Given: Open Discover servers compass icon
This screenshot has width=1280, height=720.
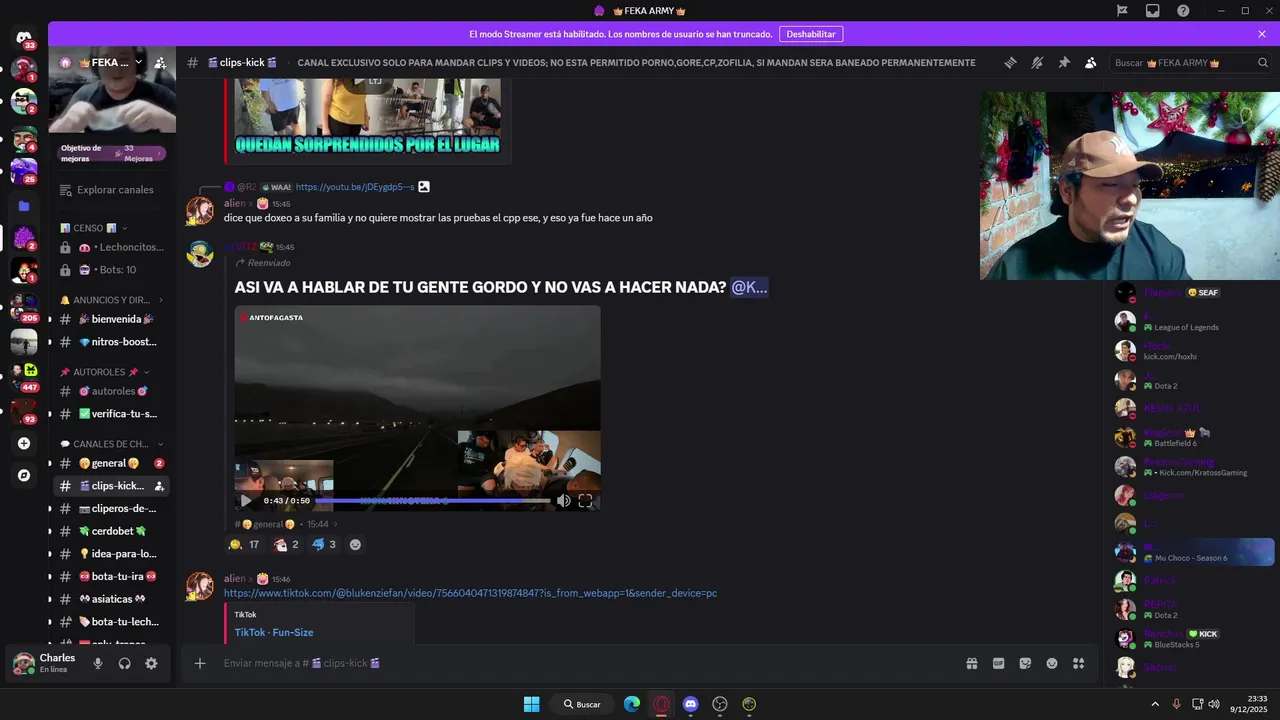Looking at the screenshot, I should pos(24,475).
